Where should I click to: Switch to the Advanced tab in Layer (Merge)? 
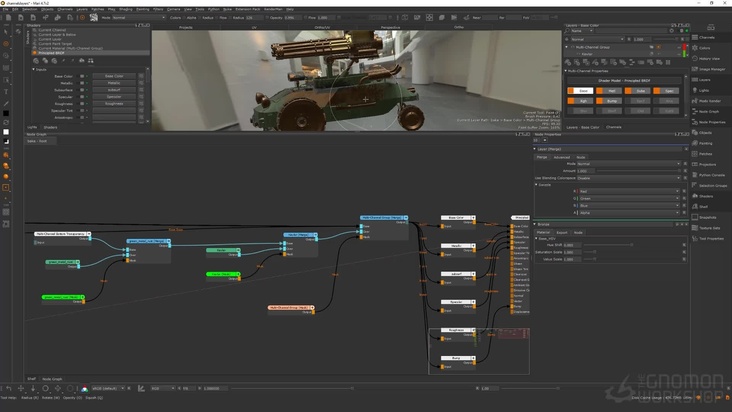[561, 157]
